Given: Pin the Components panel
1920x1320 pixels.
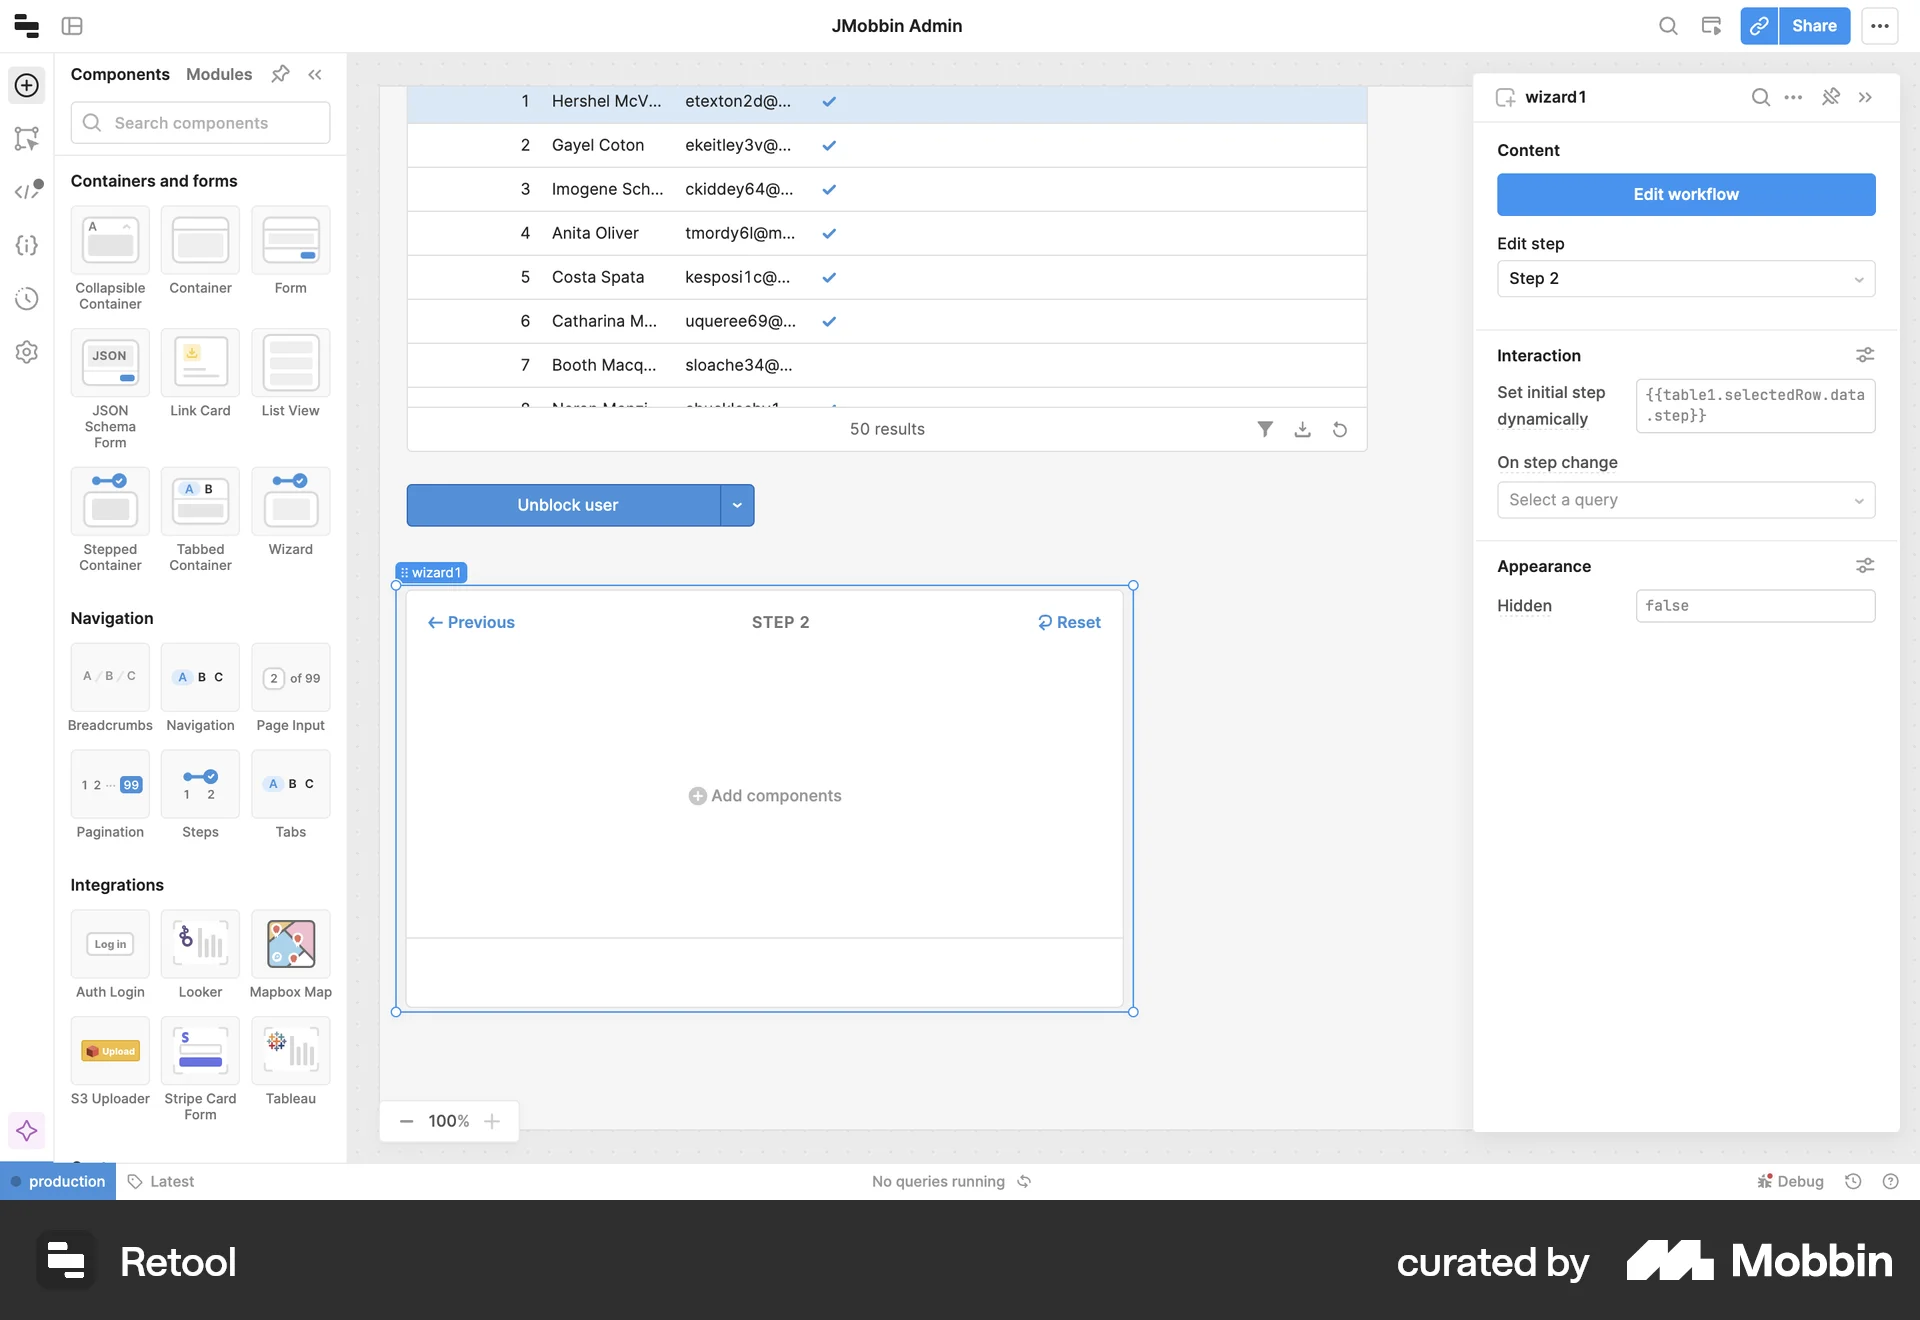Looking at the screenshot, I should (x=279, y=74).
